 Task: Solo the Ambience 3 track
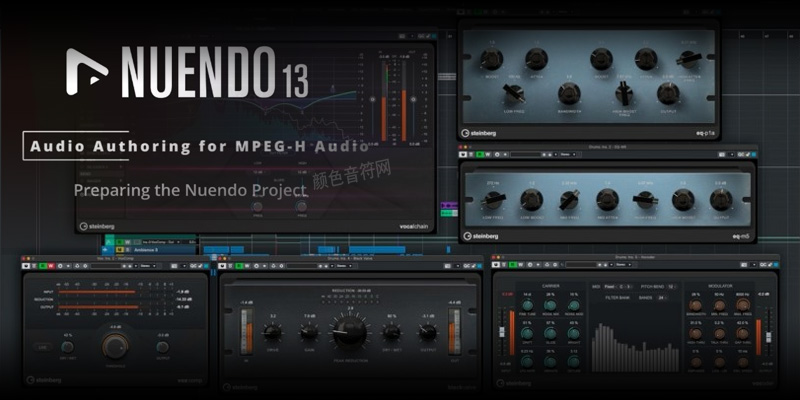pyautogui.click(x=128, y=249)
